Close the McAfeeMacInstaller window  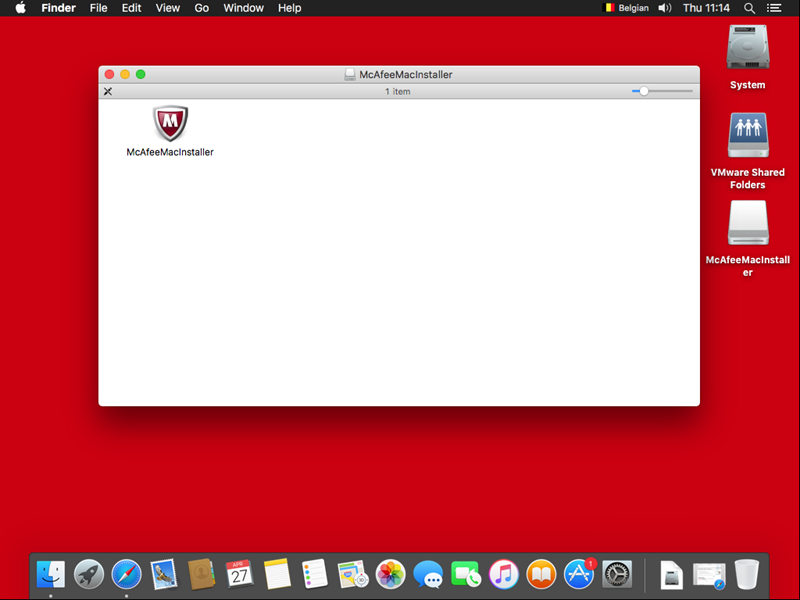(x=109, y=74)
